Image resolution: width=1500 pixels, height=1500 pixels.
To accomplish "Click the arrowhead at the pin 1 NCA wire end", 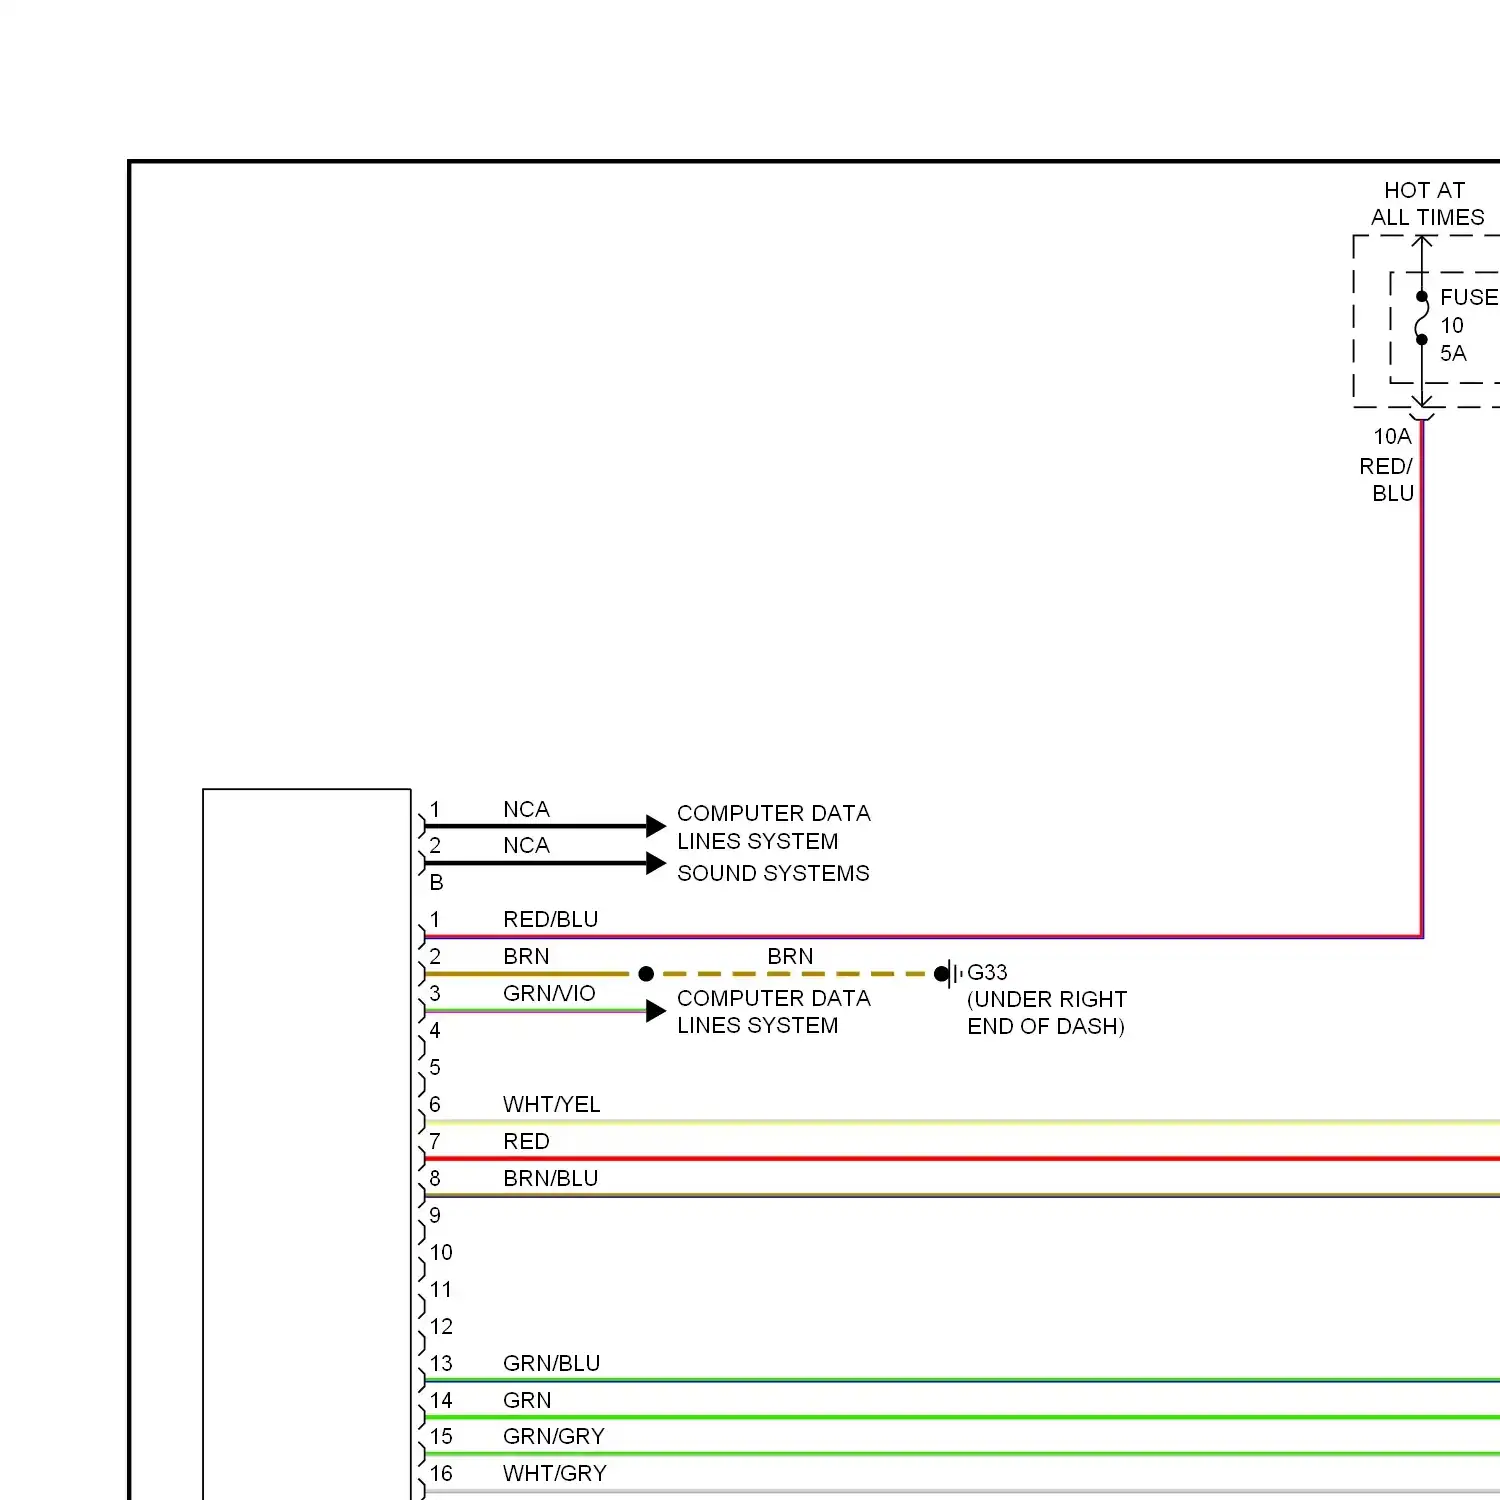I will [656, 826].
